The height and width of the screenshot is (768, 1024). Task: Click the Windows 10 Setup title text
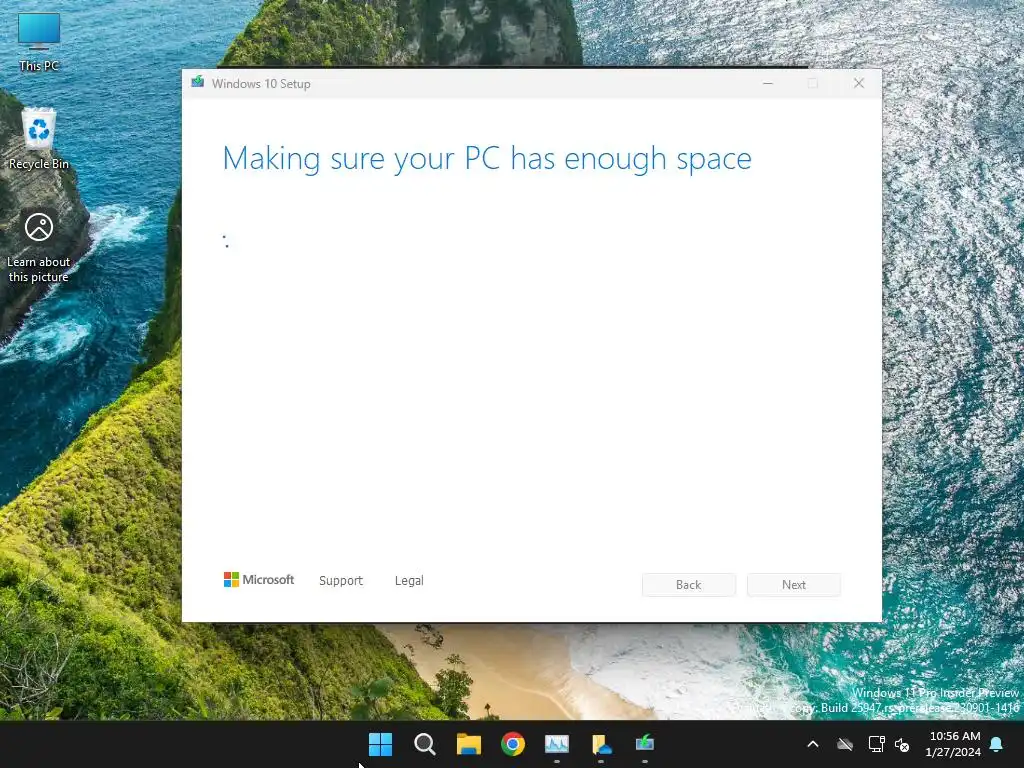[x=261, y=84]
